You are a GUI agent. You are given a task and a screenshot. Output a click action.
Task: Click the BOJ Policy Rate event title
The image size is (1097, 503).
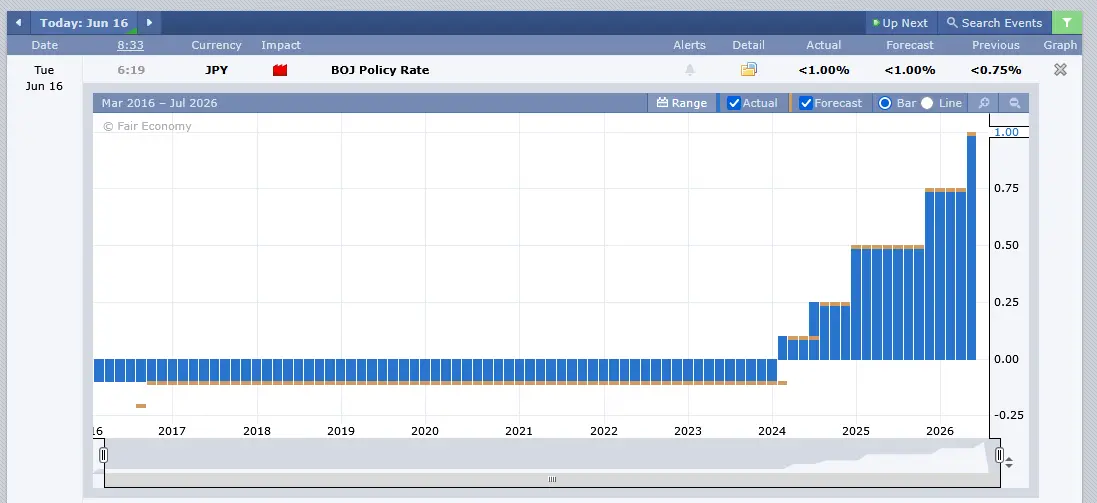380,70
